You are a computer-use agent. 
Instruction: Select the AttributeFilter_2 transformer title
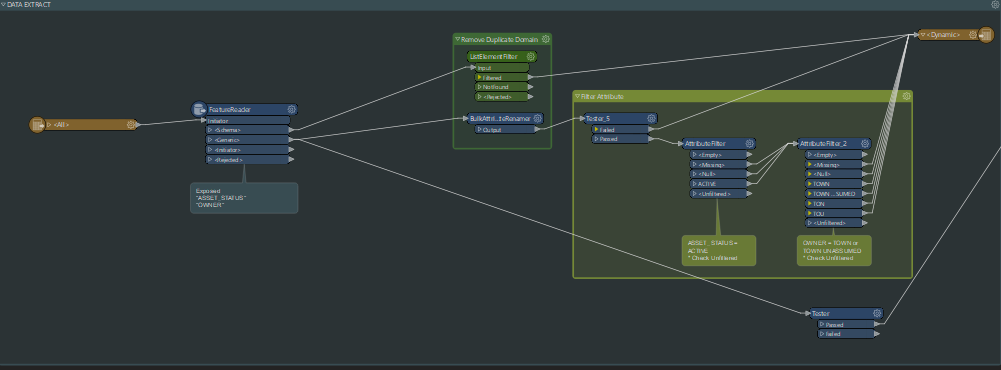point(823,144)
